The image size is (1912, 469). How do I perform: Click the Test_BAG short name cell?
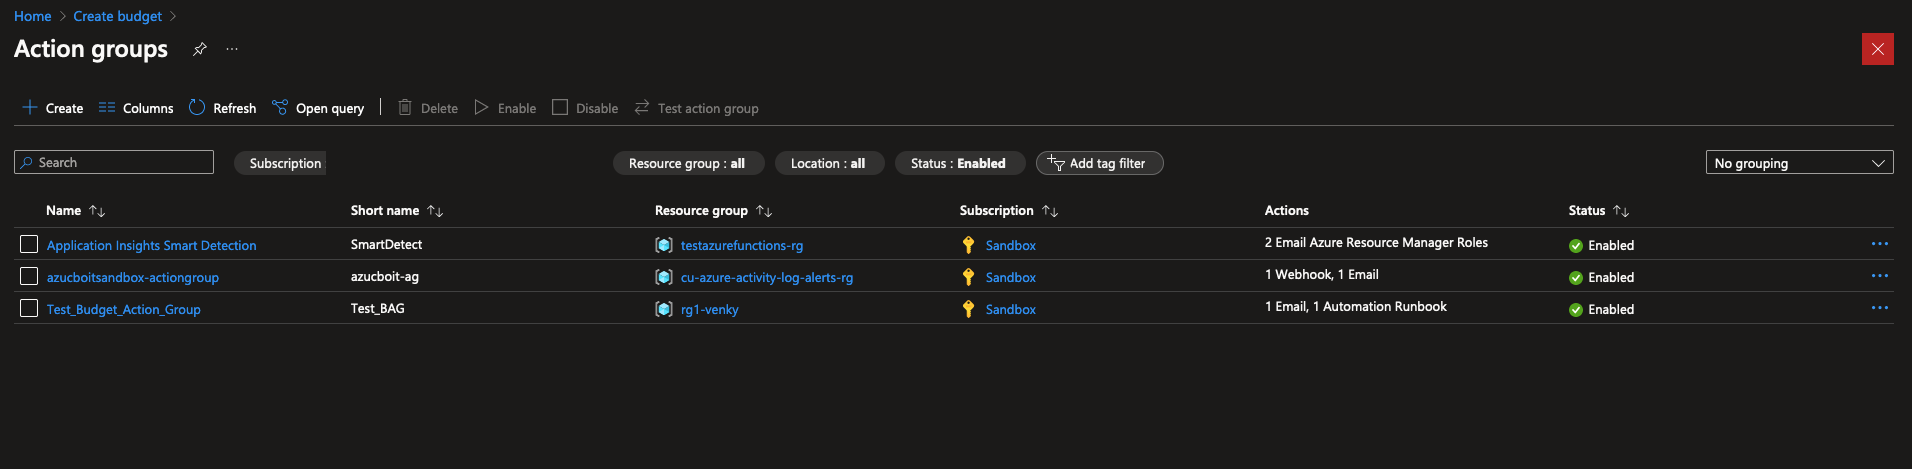[378, 308]
